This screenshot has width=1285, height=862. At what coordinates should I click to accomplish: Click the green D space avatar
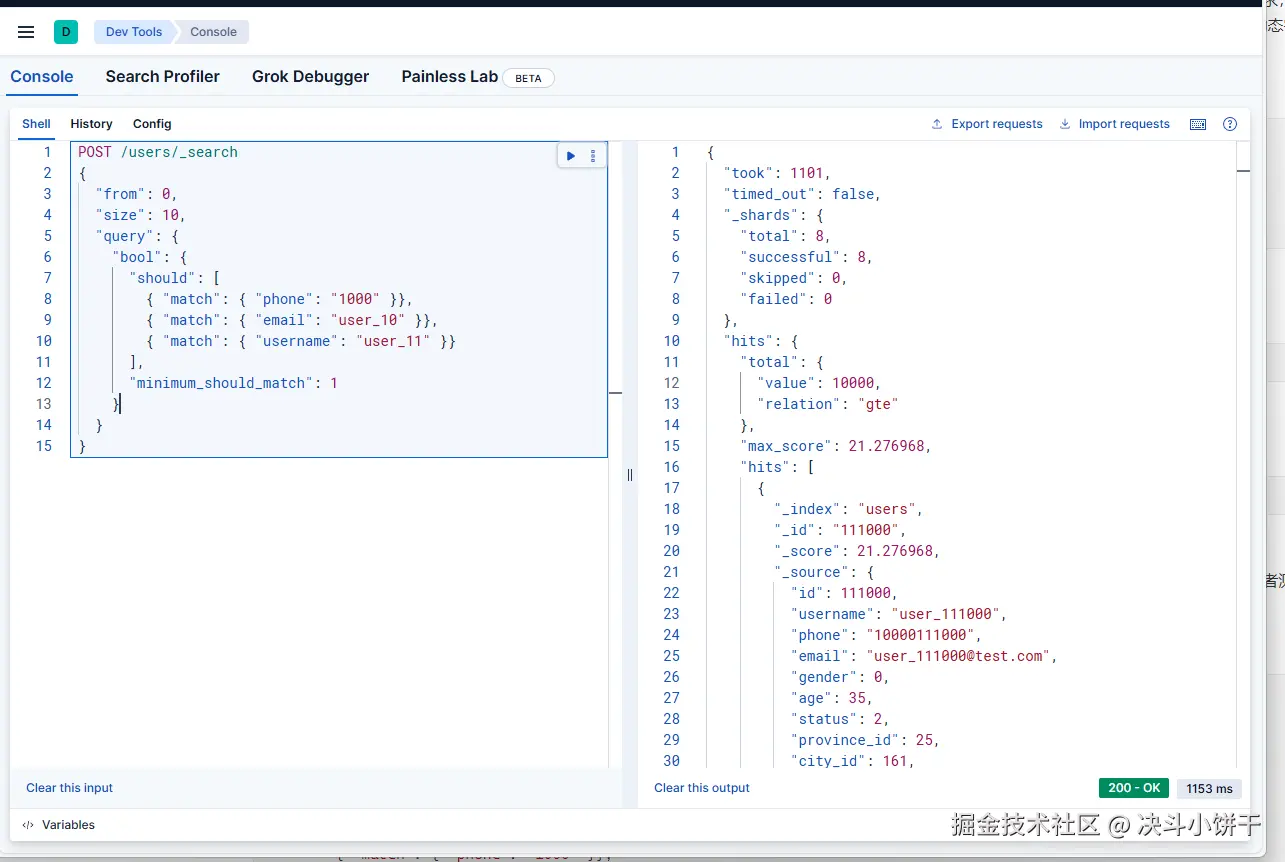click(x=66, y=32)
